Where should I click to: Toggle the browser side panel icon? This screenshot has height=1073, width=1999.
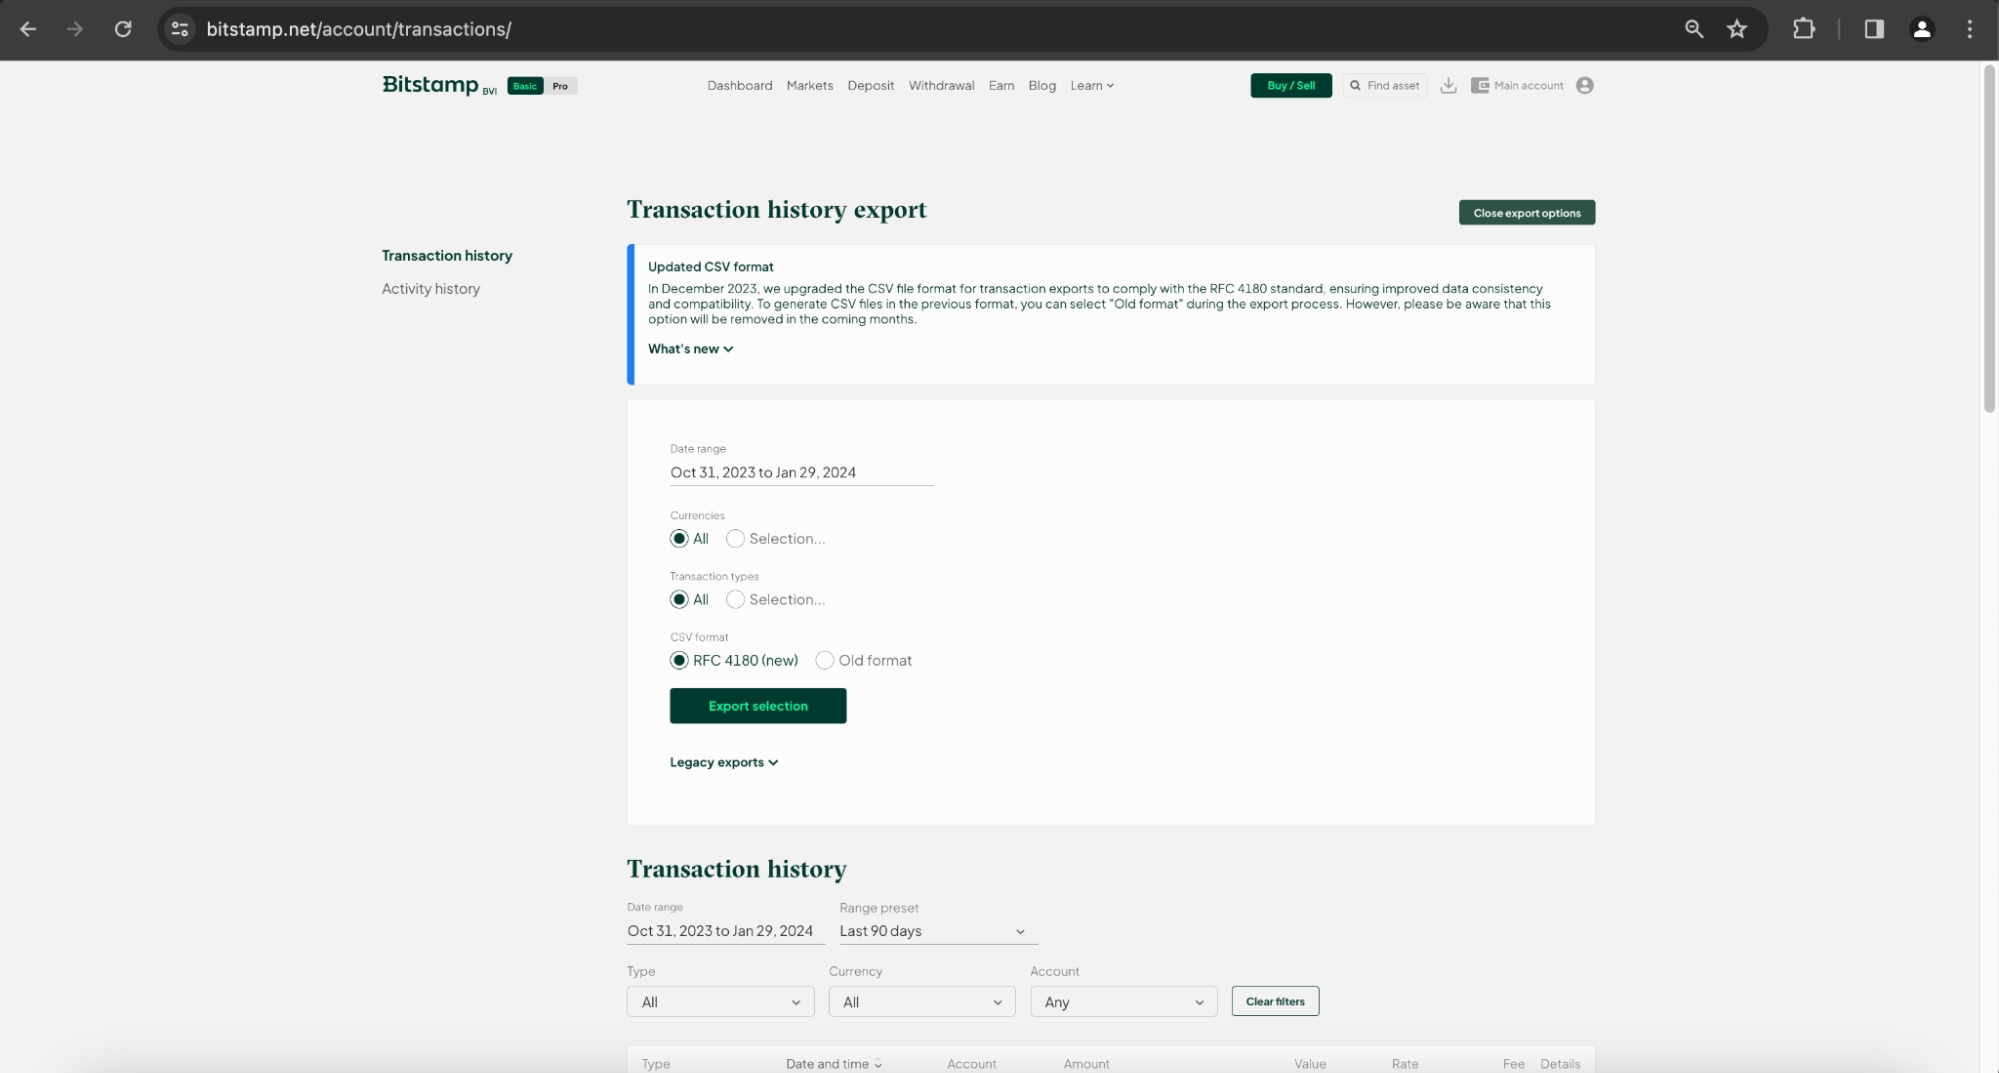click(1874, 29)
